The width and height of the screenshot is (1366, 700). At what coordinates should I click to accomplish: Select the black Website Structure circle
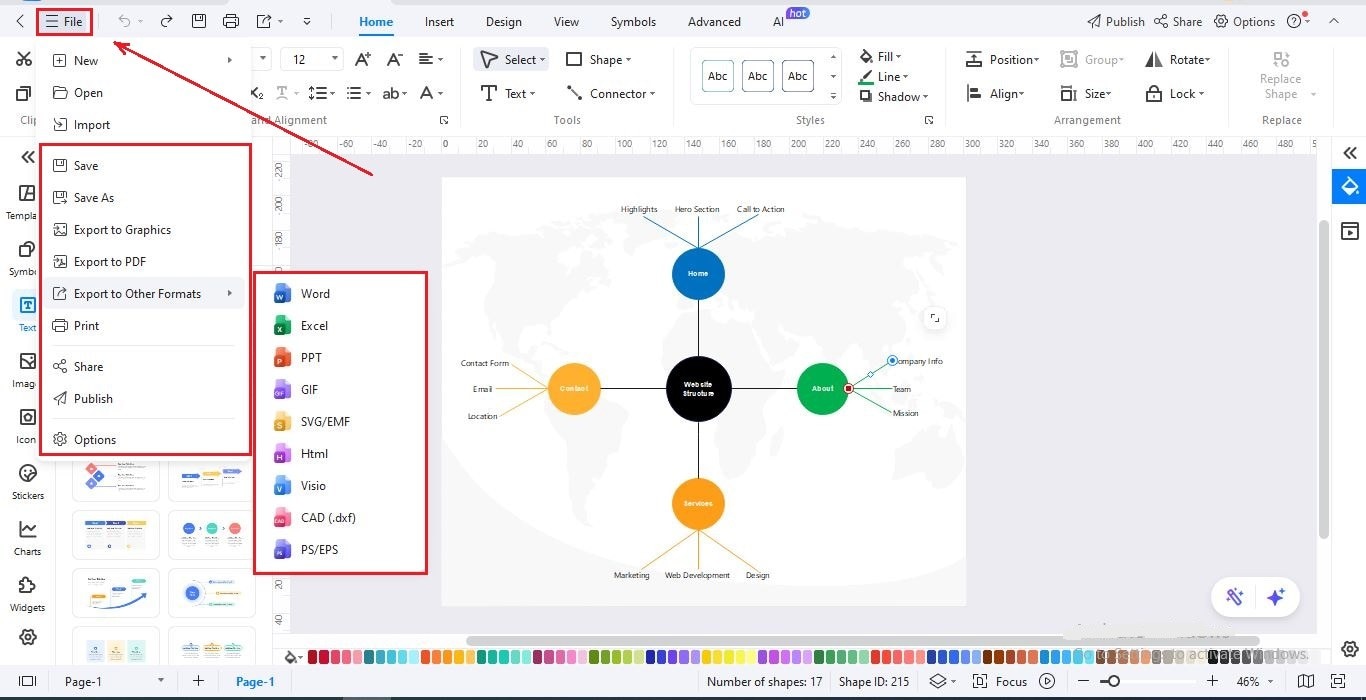click(x=698, y=388)
